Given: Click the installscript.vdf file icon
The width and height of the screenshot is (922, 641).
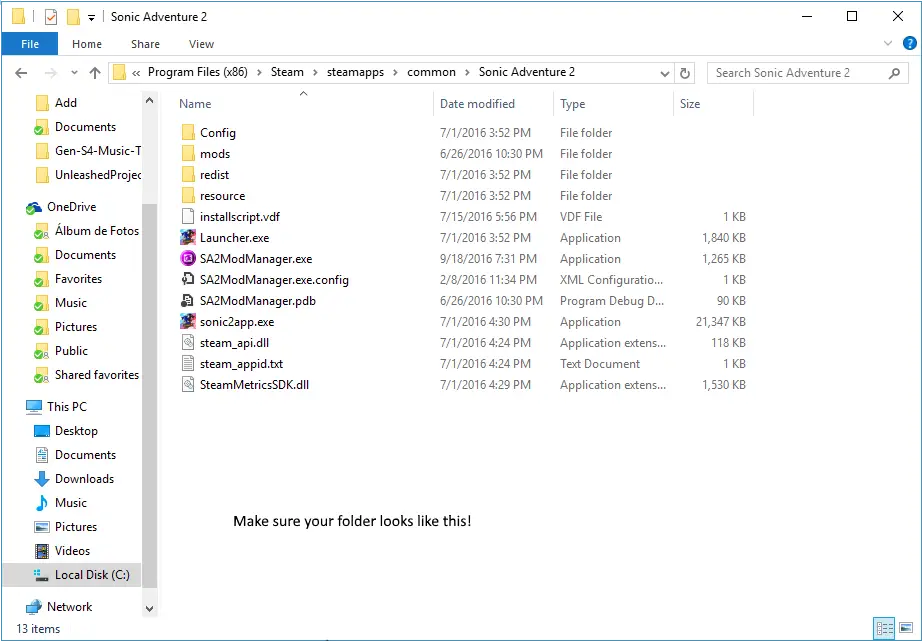Looking at the screenshot, I should click(x=188, y=216).
